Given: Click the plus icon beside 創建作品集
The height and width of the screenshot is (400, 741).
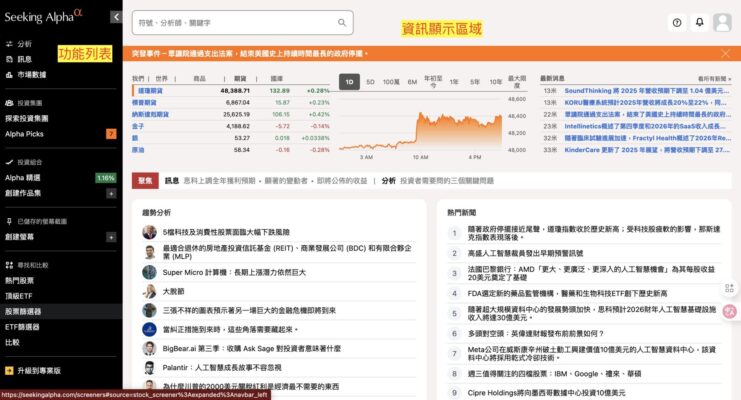Looking at the screenshot, I should click(x=111, y=192).
